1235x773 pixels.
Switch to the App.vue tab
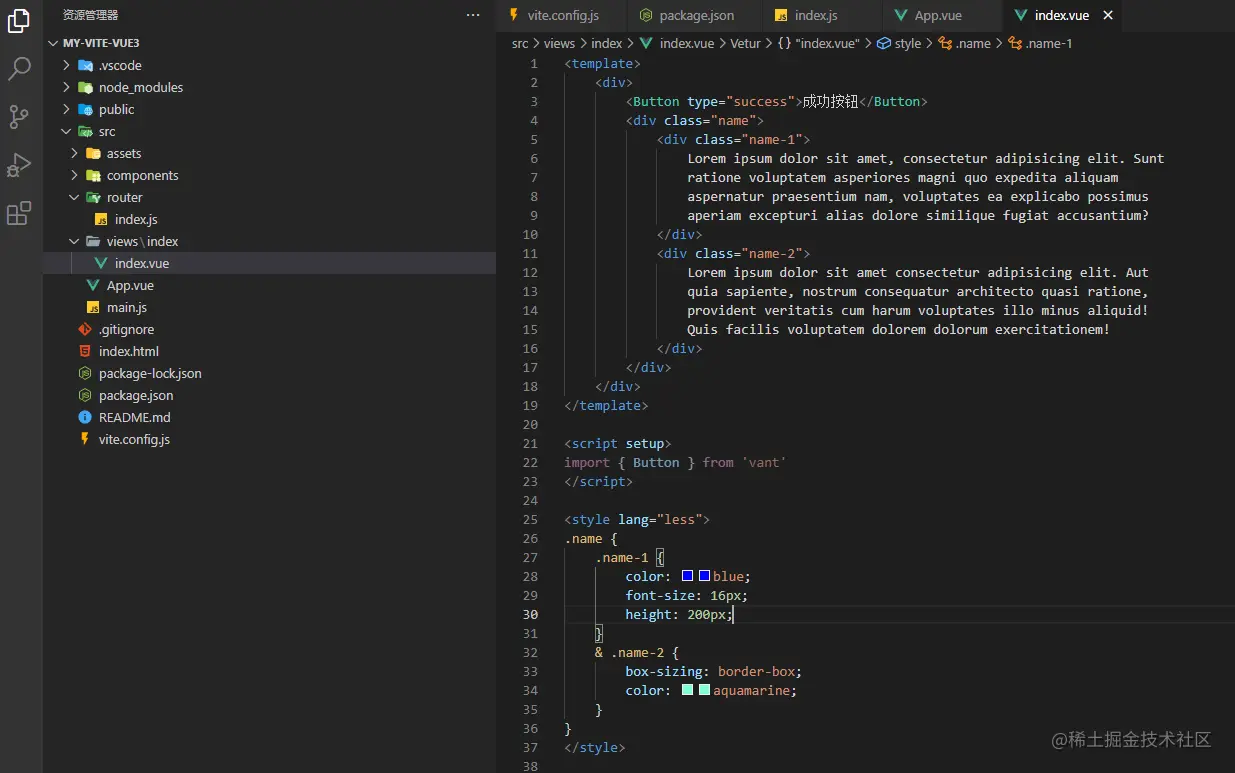pyautogui.click(x=937, y=15)
